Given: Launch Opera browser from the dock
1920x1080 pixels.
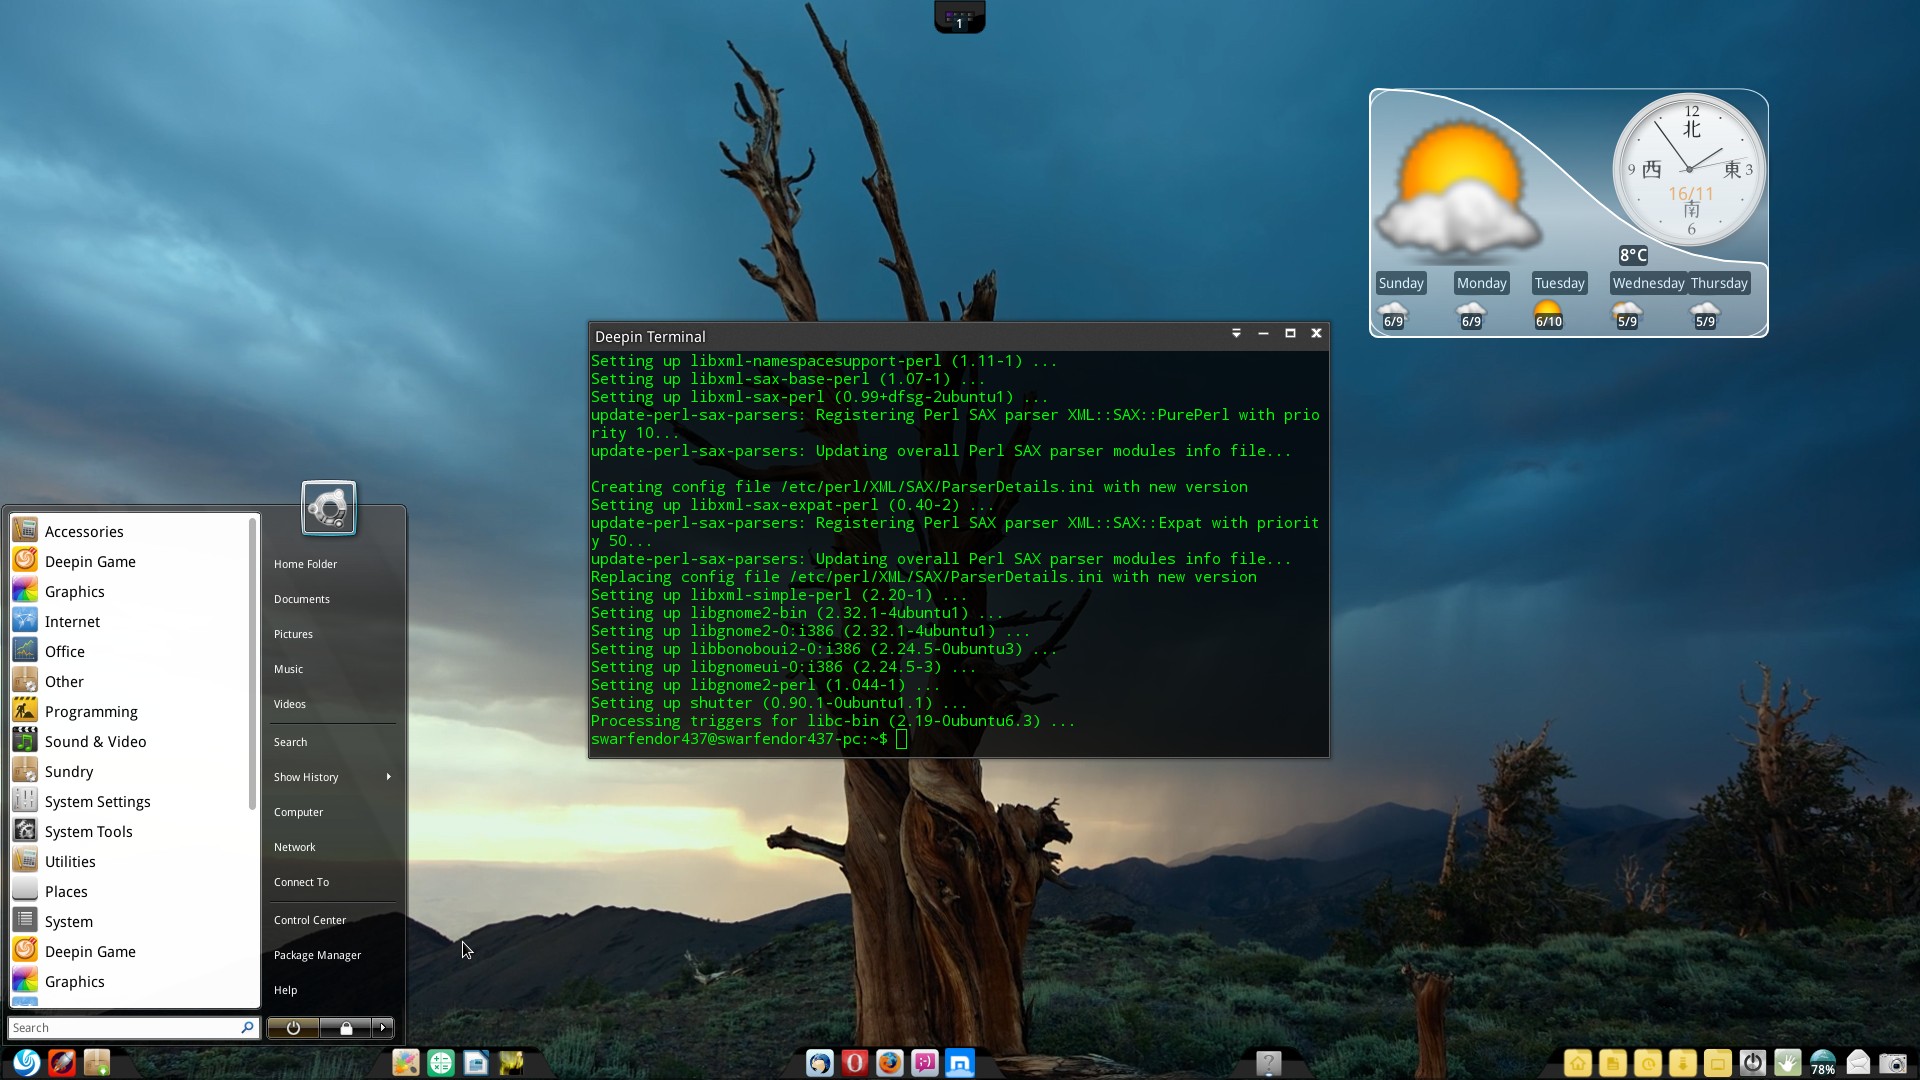Looking at the screenshot, I should pos(854,1063).
